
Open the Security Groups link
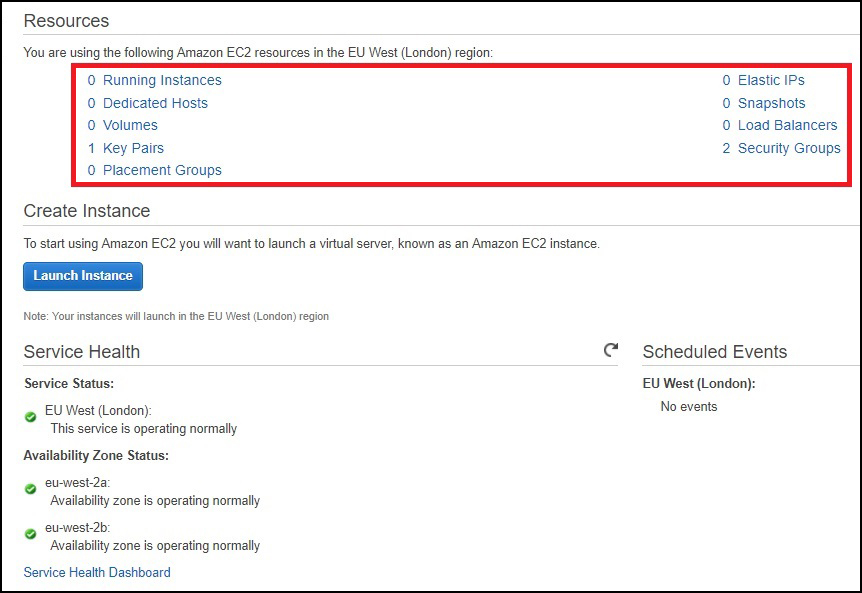789,148
